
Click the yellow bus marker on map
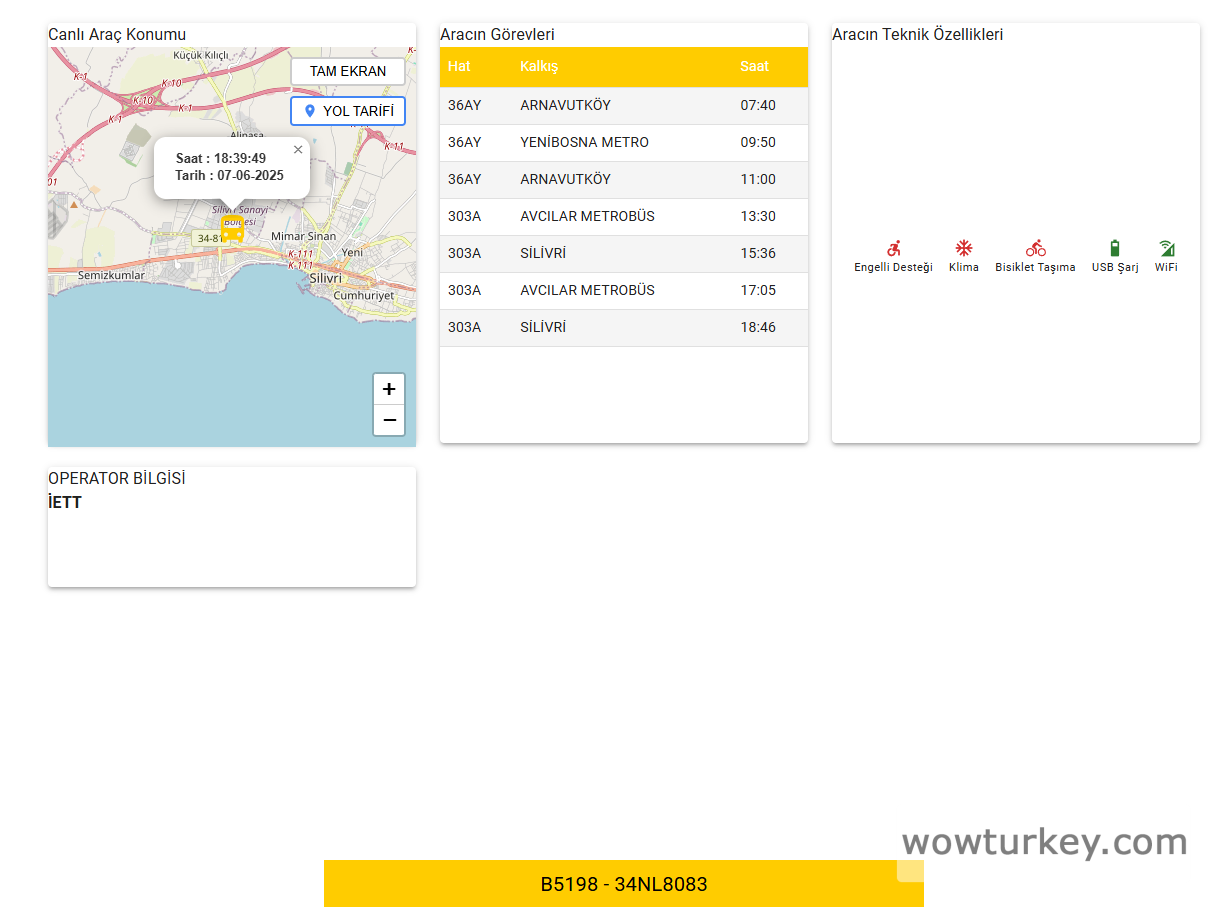coord(232,229)
